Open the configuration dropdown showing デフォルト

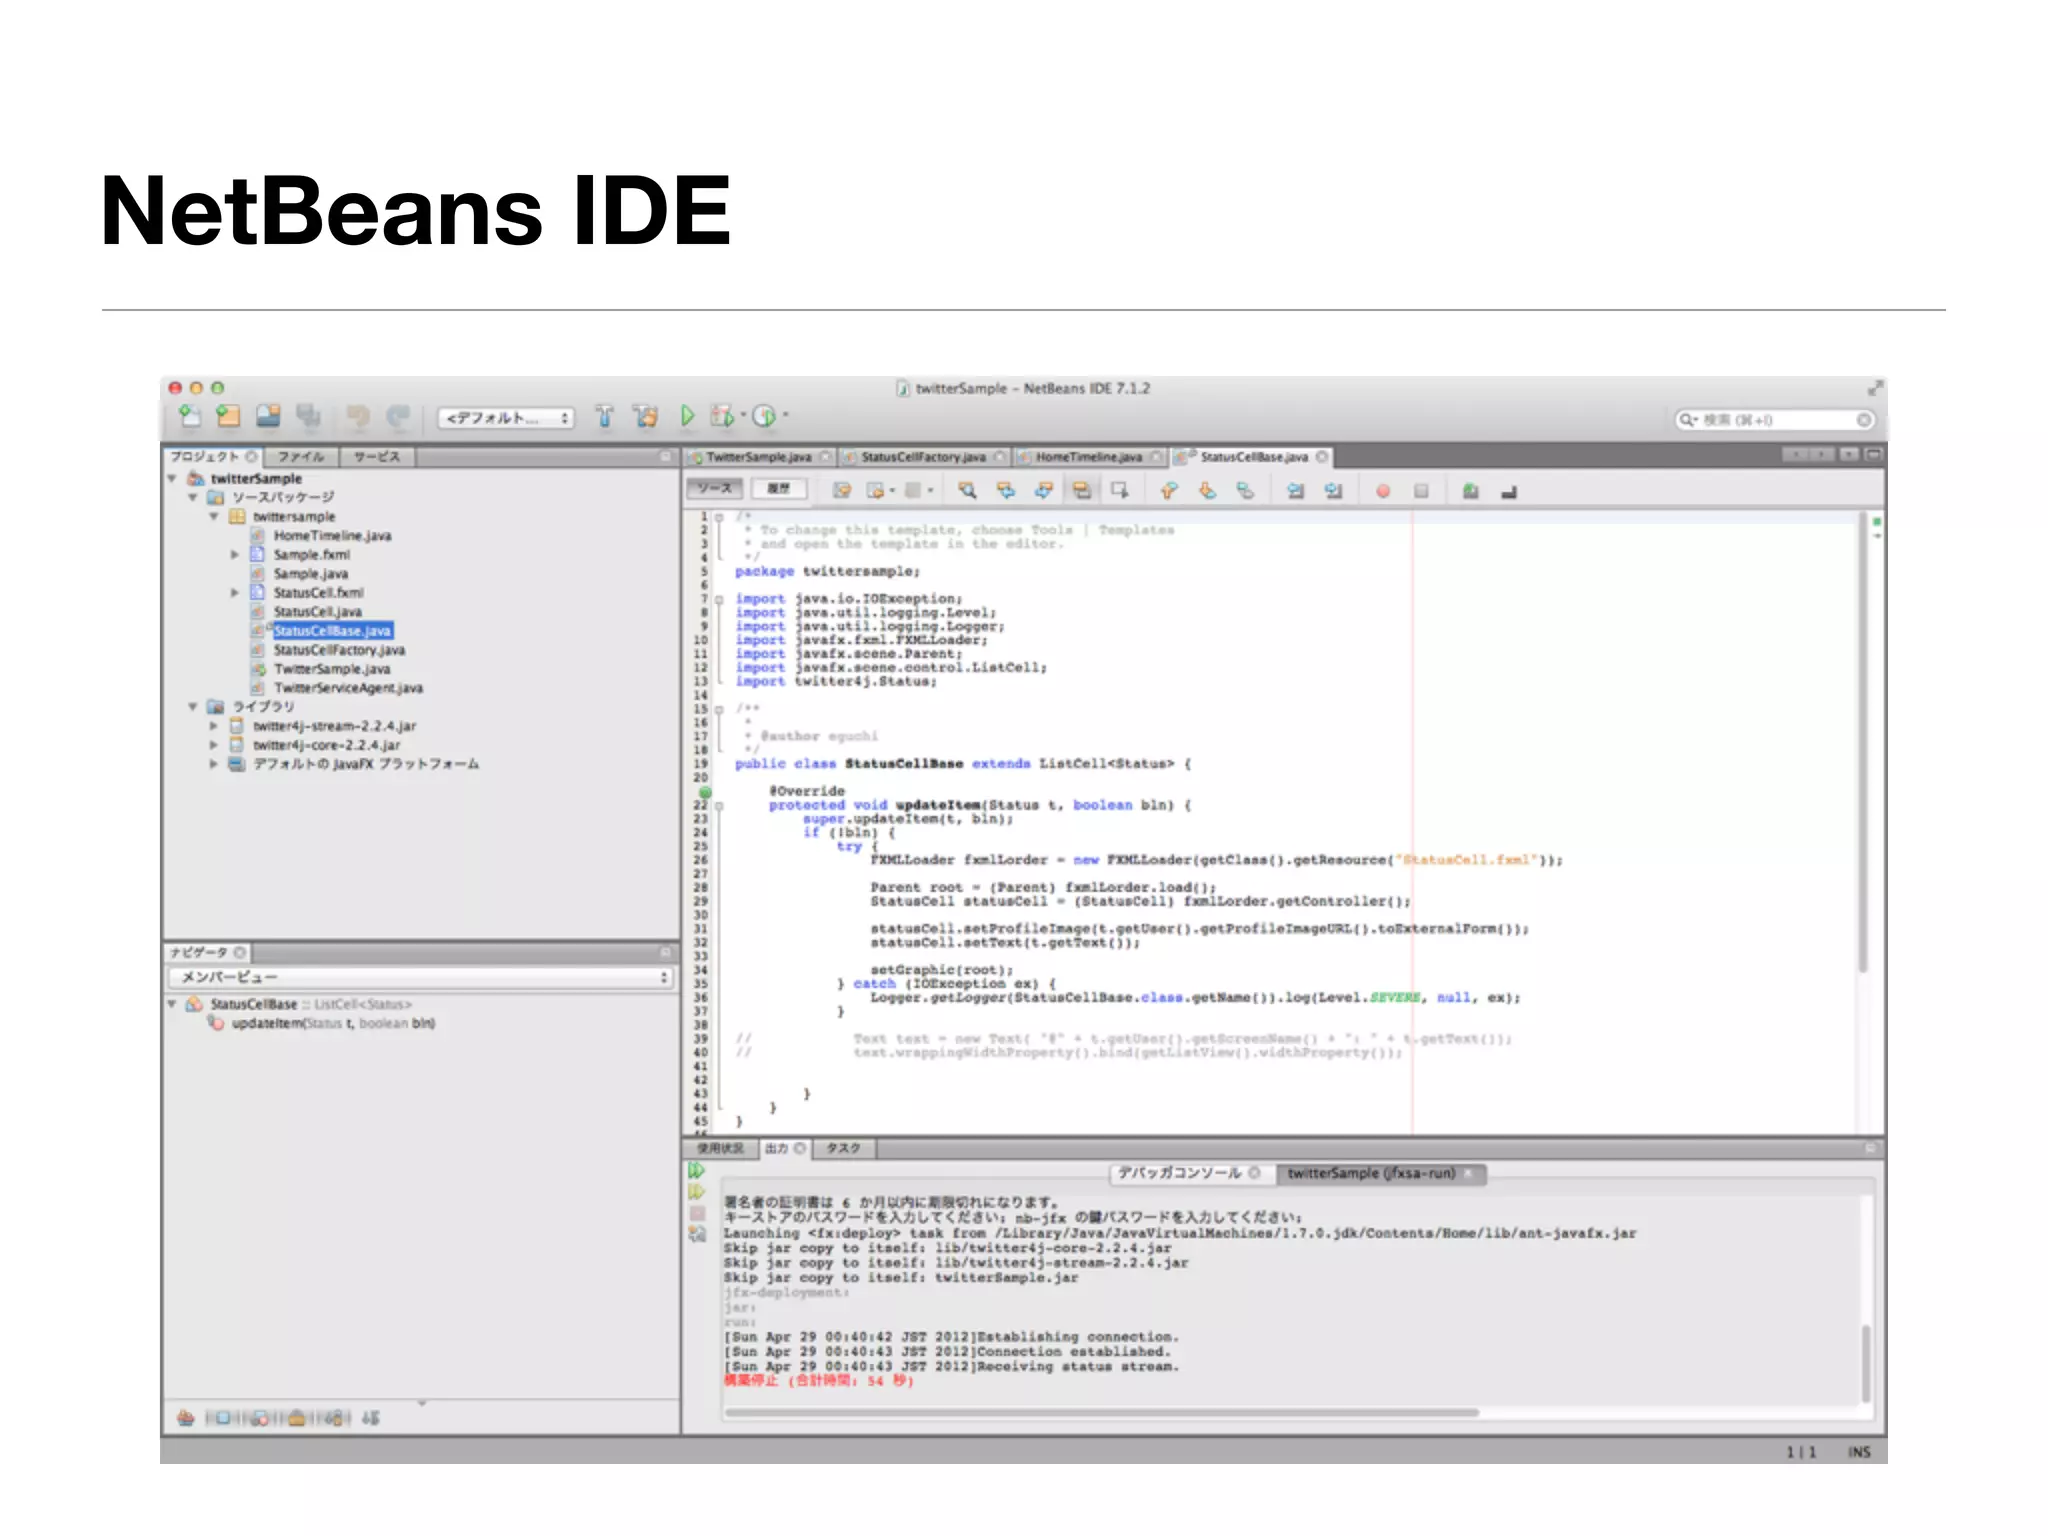[x=507, y=418]
